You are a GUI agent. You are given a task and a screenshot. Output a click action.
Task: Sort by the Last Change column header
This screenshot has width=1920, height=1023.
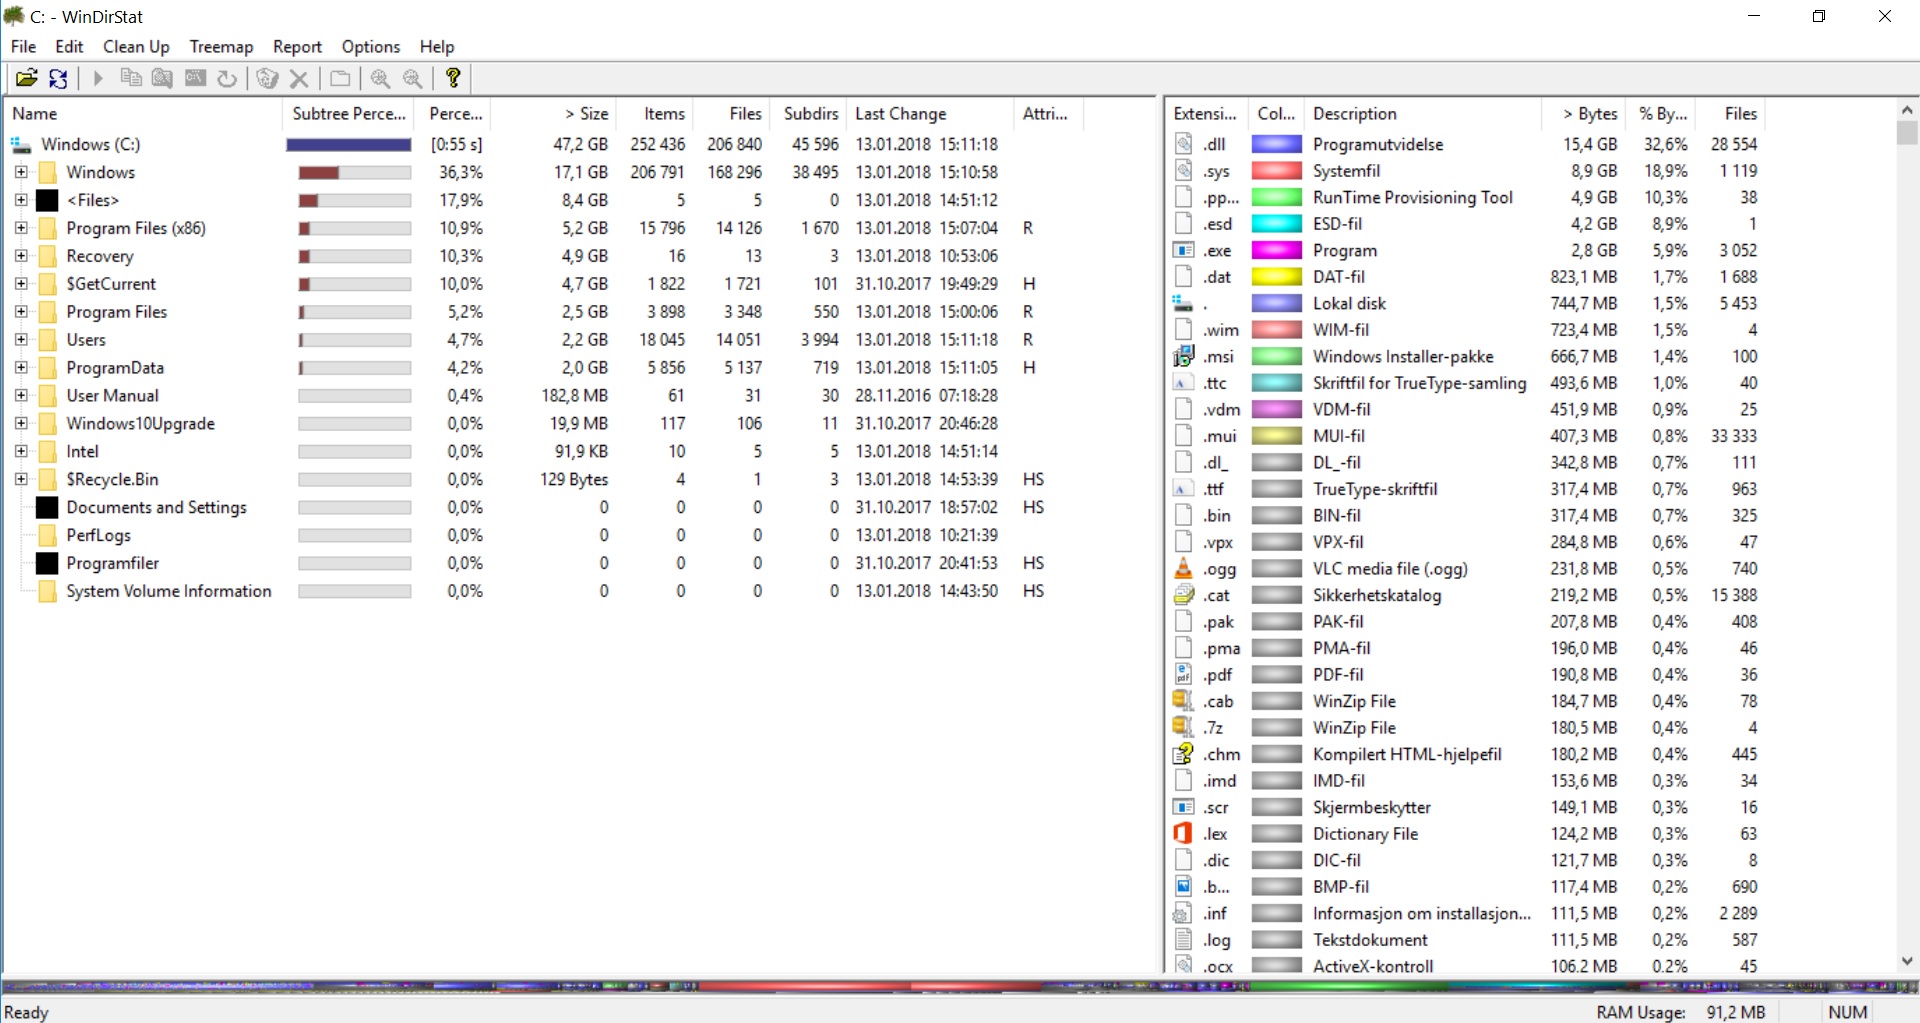[x=930, y=113]
